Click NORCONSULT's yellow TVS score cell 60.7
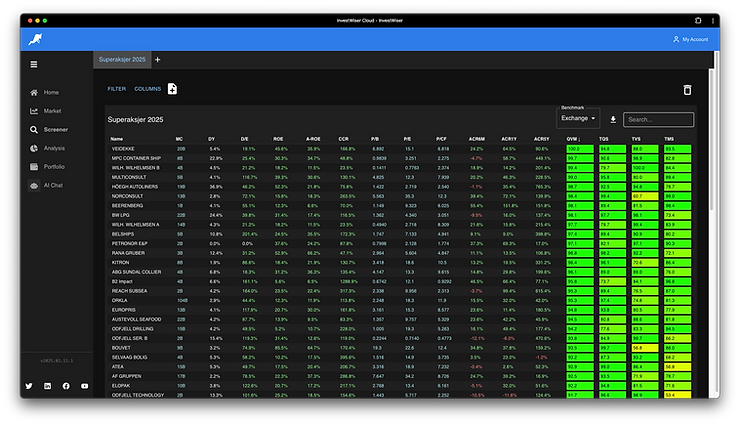 pos(645,196)
